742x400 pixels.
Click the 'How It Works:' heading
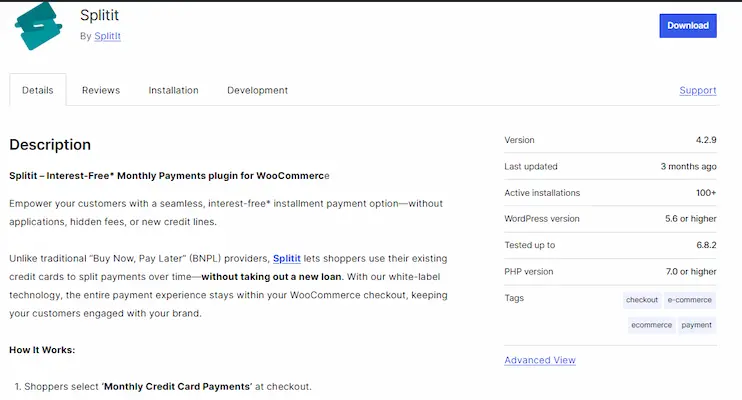point(42,350)
